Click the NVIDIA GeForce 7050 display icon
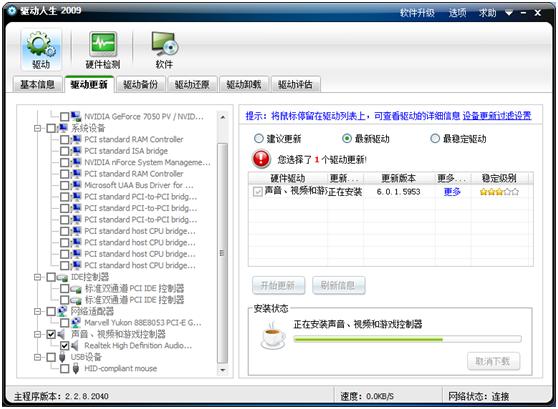The height and width of the screenshot is (409, 558). click(76, 116)
